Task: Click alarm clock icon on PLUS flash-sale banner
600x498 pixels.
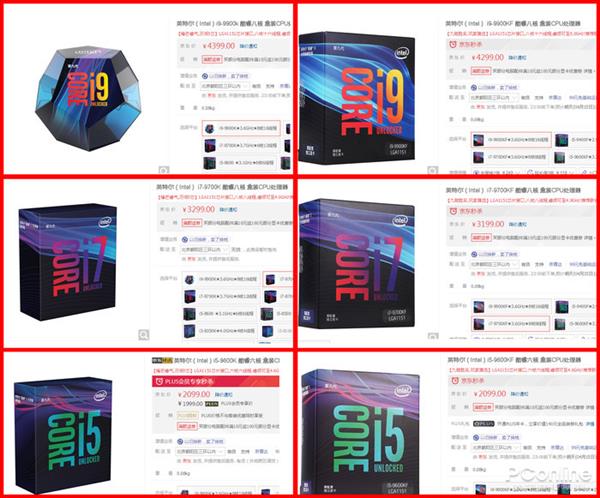Action: pyautogui.click(x=160, y=382)
